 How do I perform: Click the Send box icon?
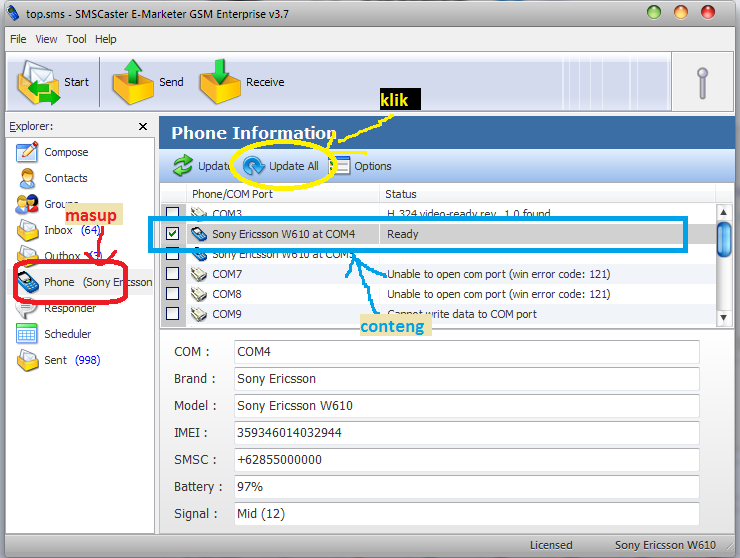tap(133, 83)
